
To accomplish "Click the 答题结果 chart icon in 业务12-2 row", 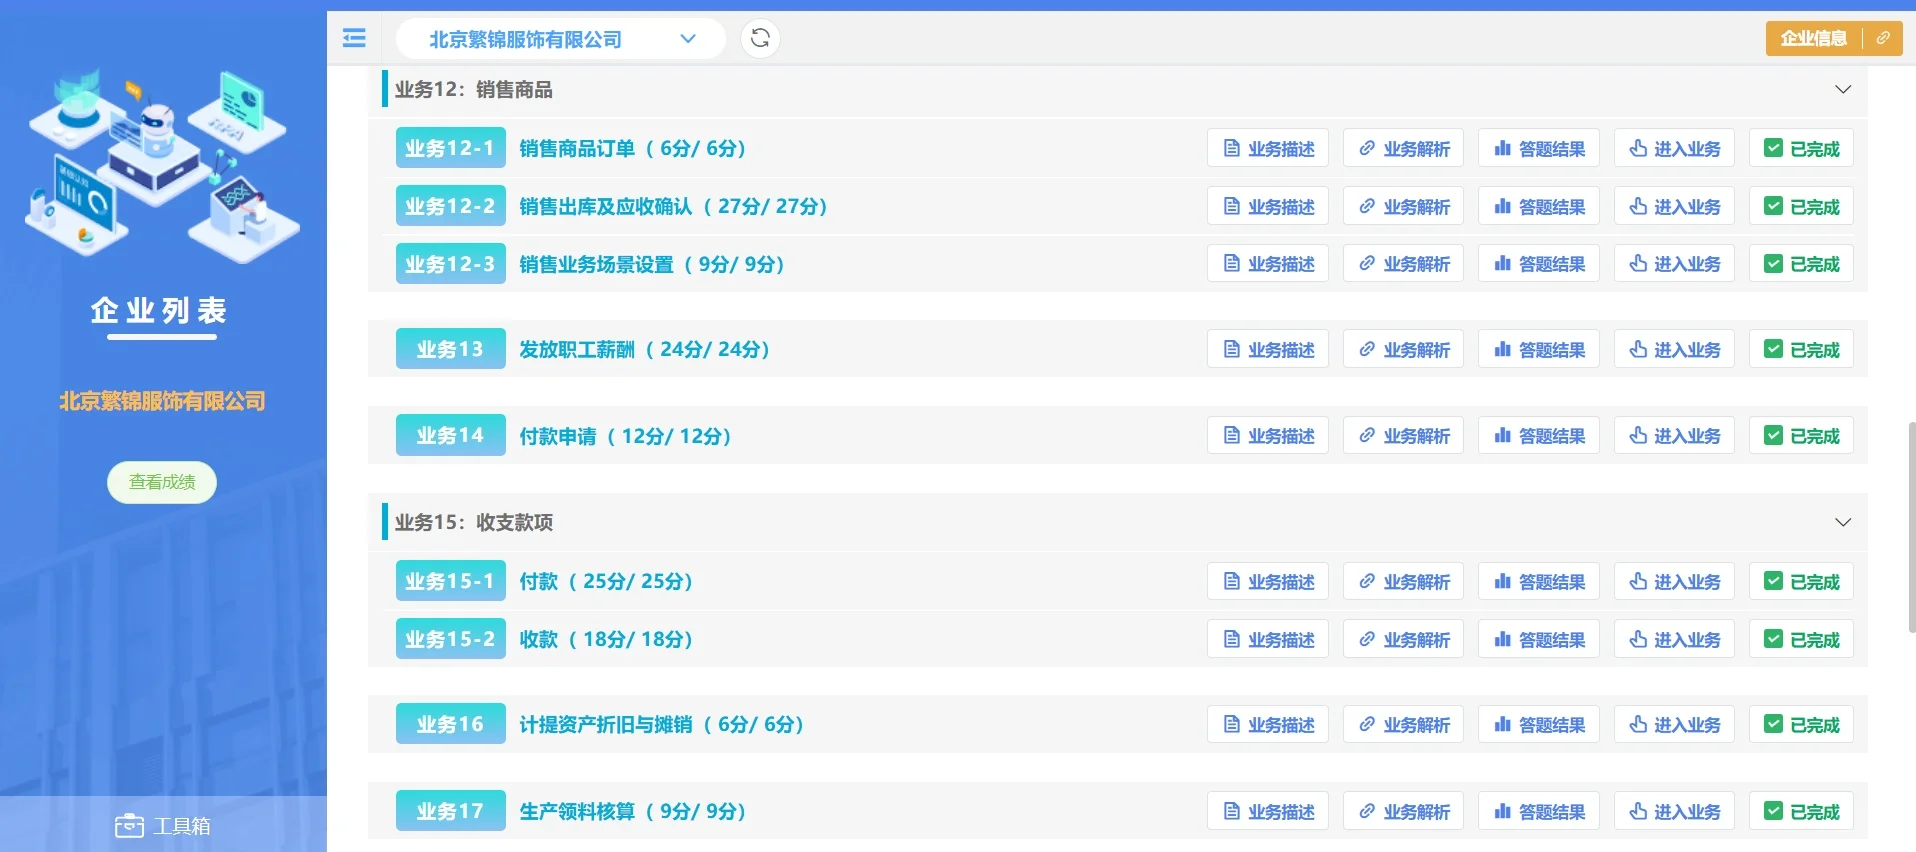I will point(1502,206).
